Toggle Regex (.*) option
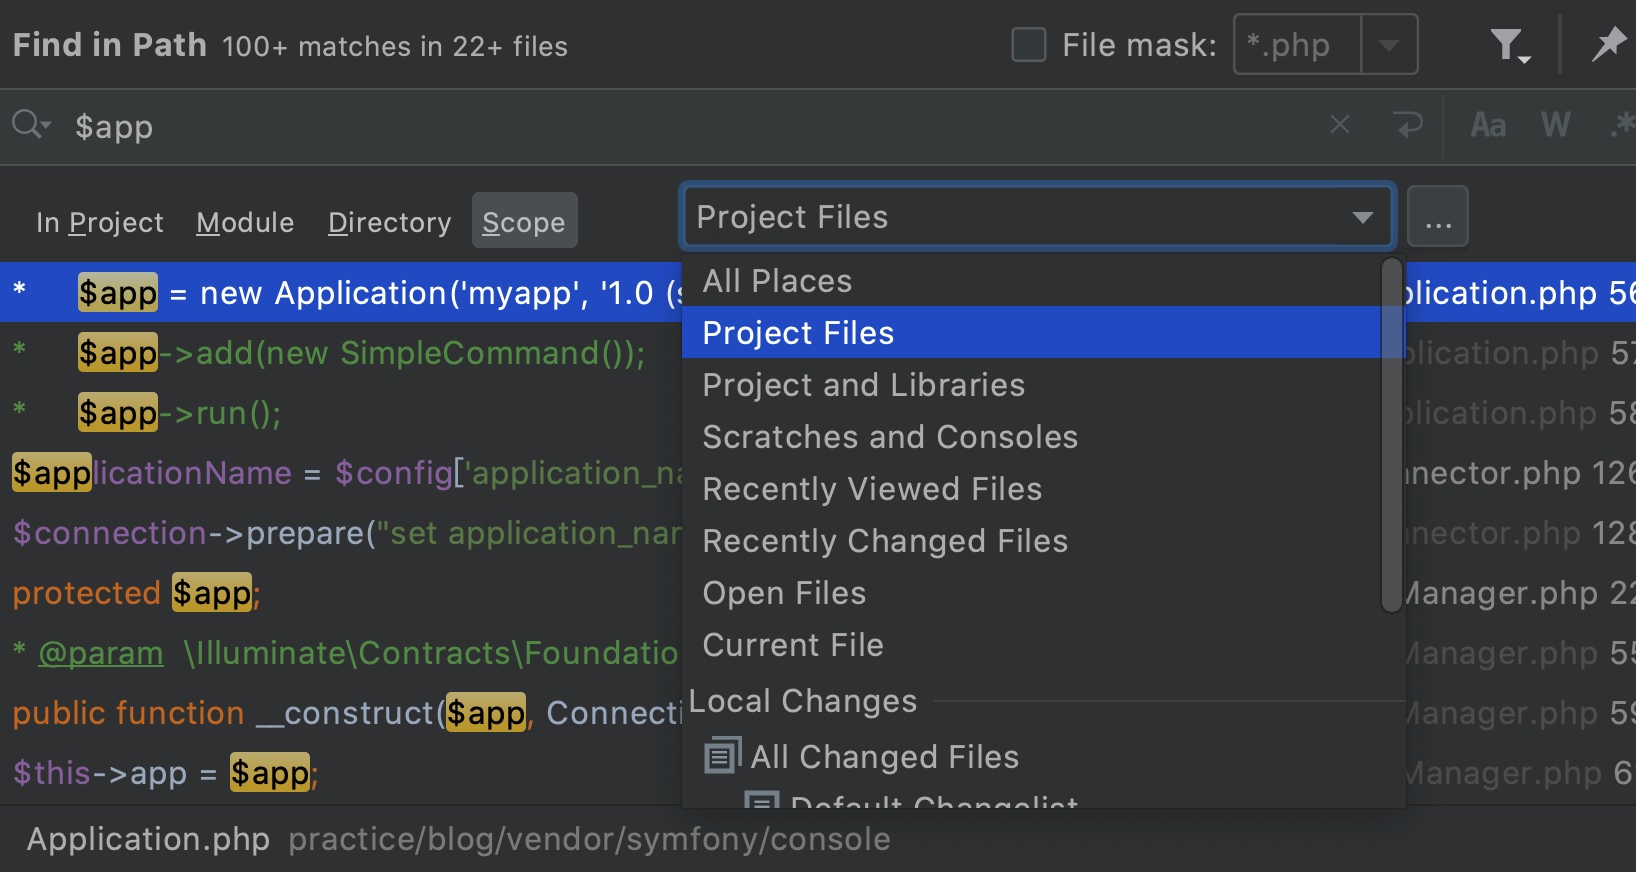Viewport: 1636px width, 872px height. coord(1622,125)
